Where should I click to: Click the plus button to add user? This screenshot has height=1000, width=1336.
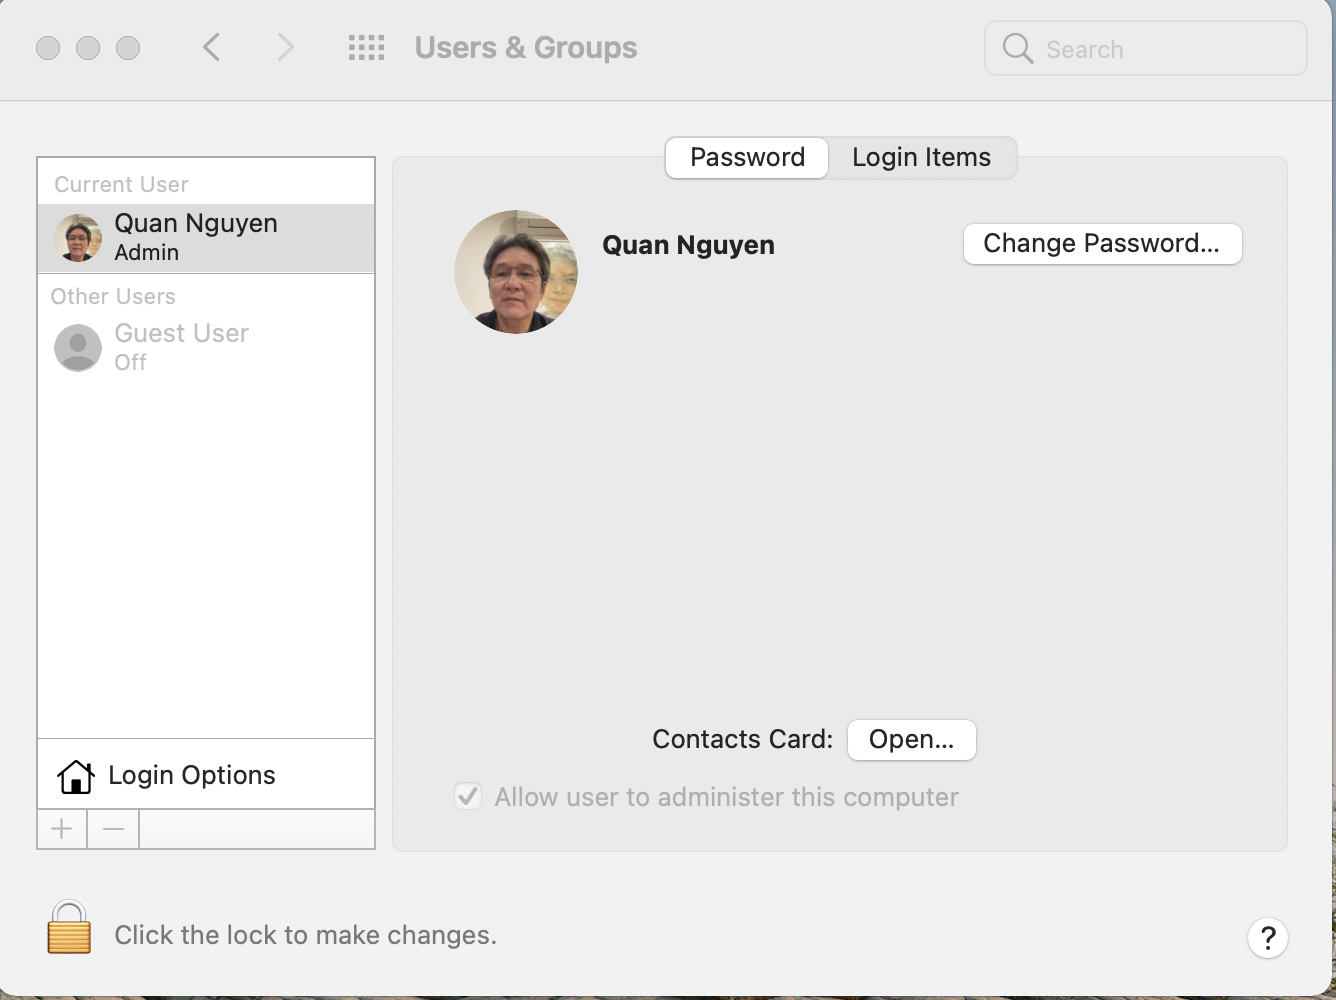(x=62, y=829)
